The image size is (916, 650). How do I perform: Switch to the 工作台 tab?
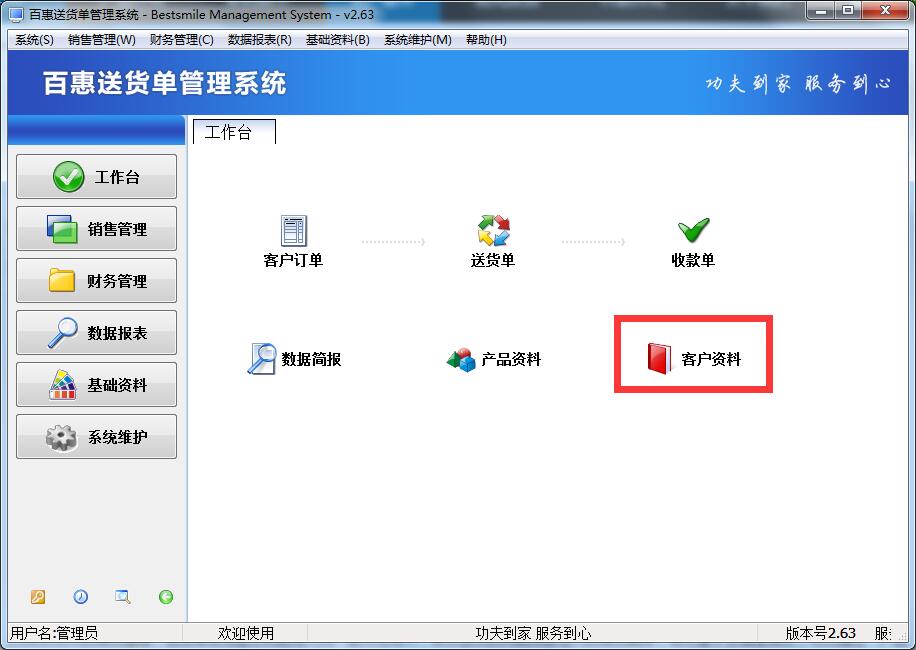click(x=234, y=132)
